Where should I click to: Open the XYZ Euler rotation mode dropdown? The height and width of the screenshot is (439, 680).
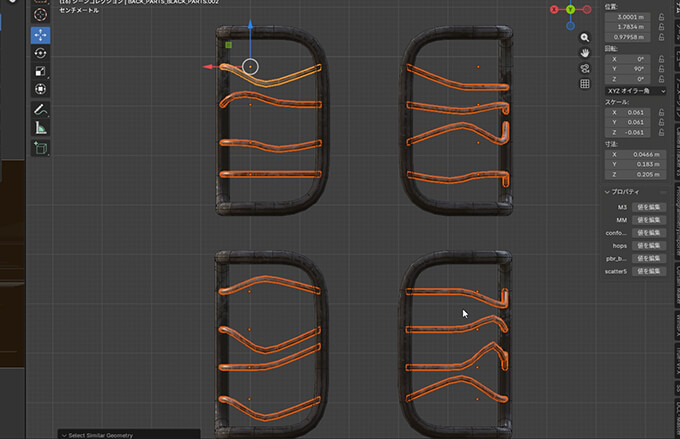pos(635,90)
